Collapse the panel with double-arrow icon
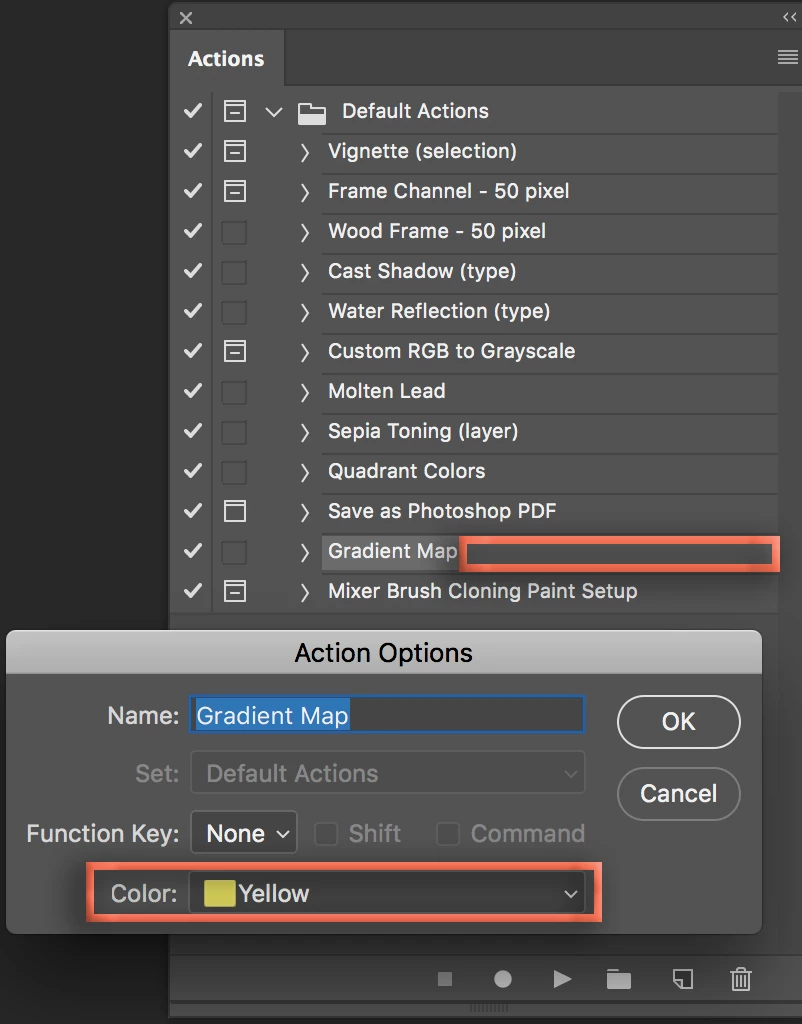This screenshot has width=802, height=1024. tap(789, 17)
